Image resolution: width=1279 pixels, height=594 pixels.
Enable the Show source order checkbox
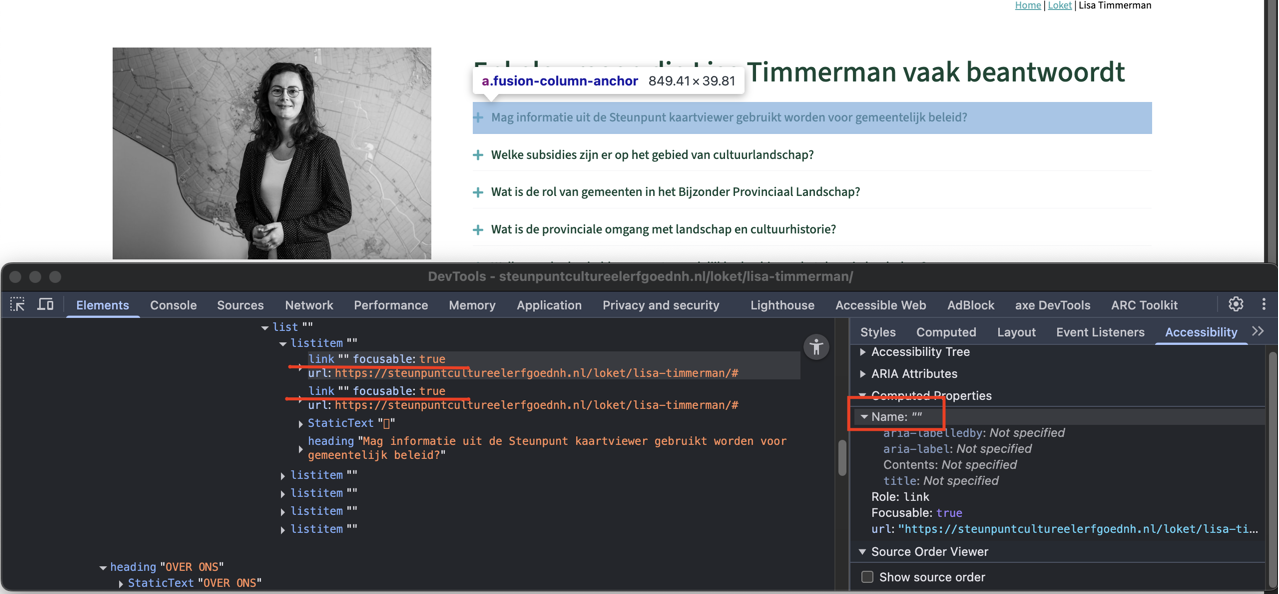tap(867, 577)
